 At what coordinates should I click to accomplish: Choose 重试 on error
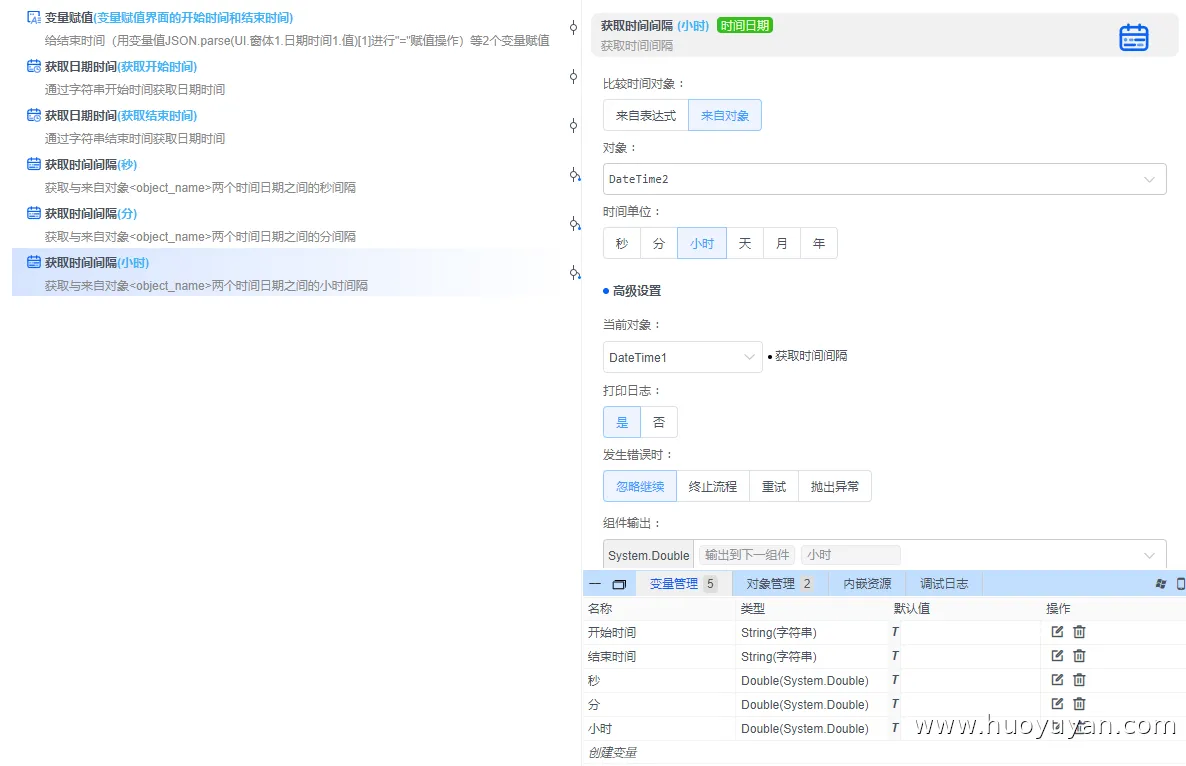click(774, 486)
